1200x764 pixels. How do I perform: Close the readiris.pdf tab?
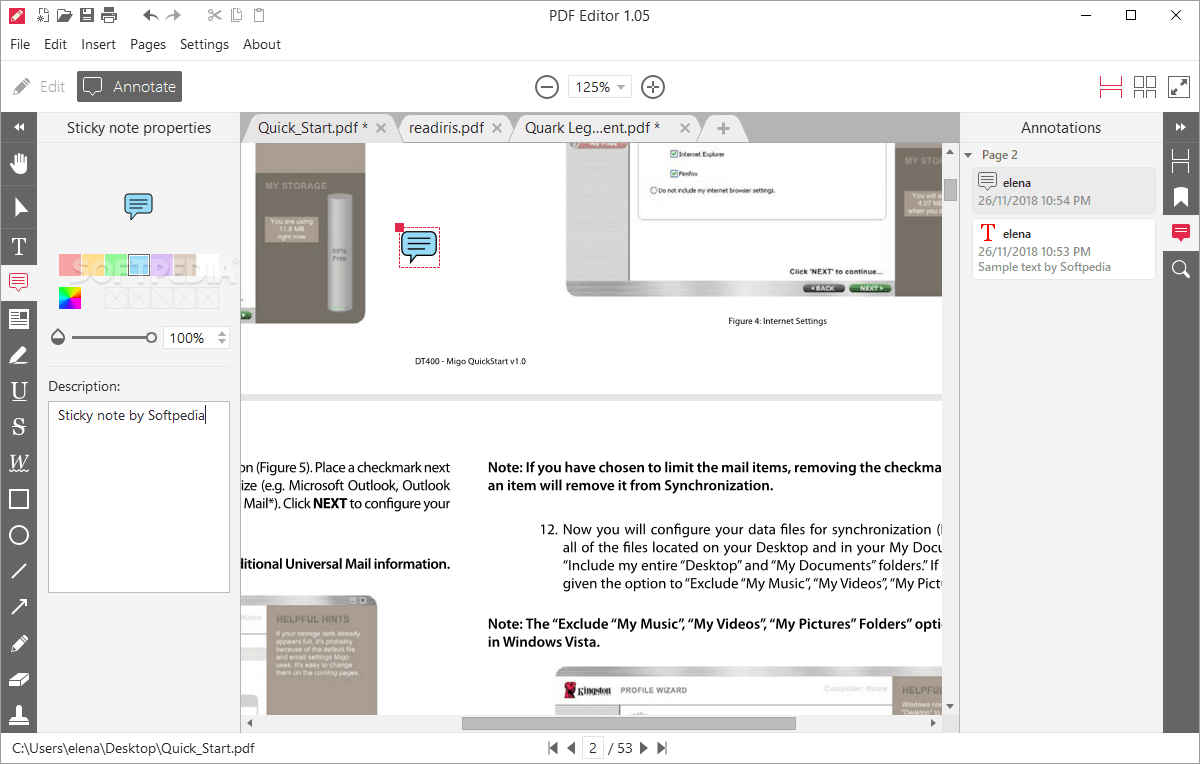[497, 128]
